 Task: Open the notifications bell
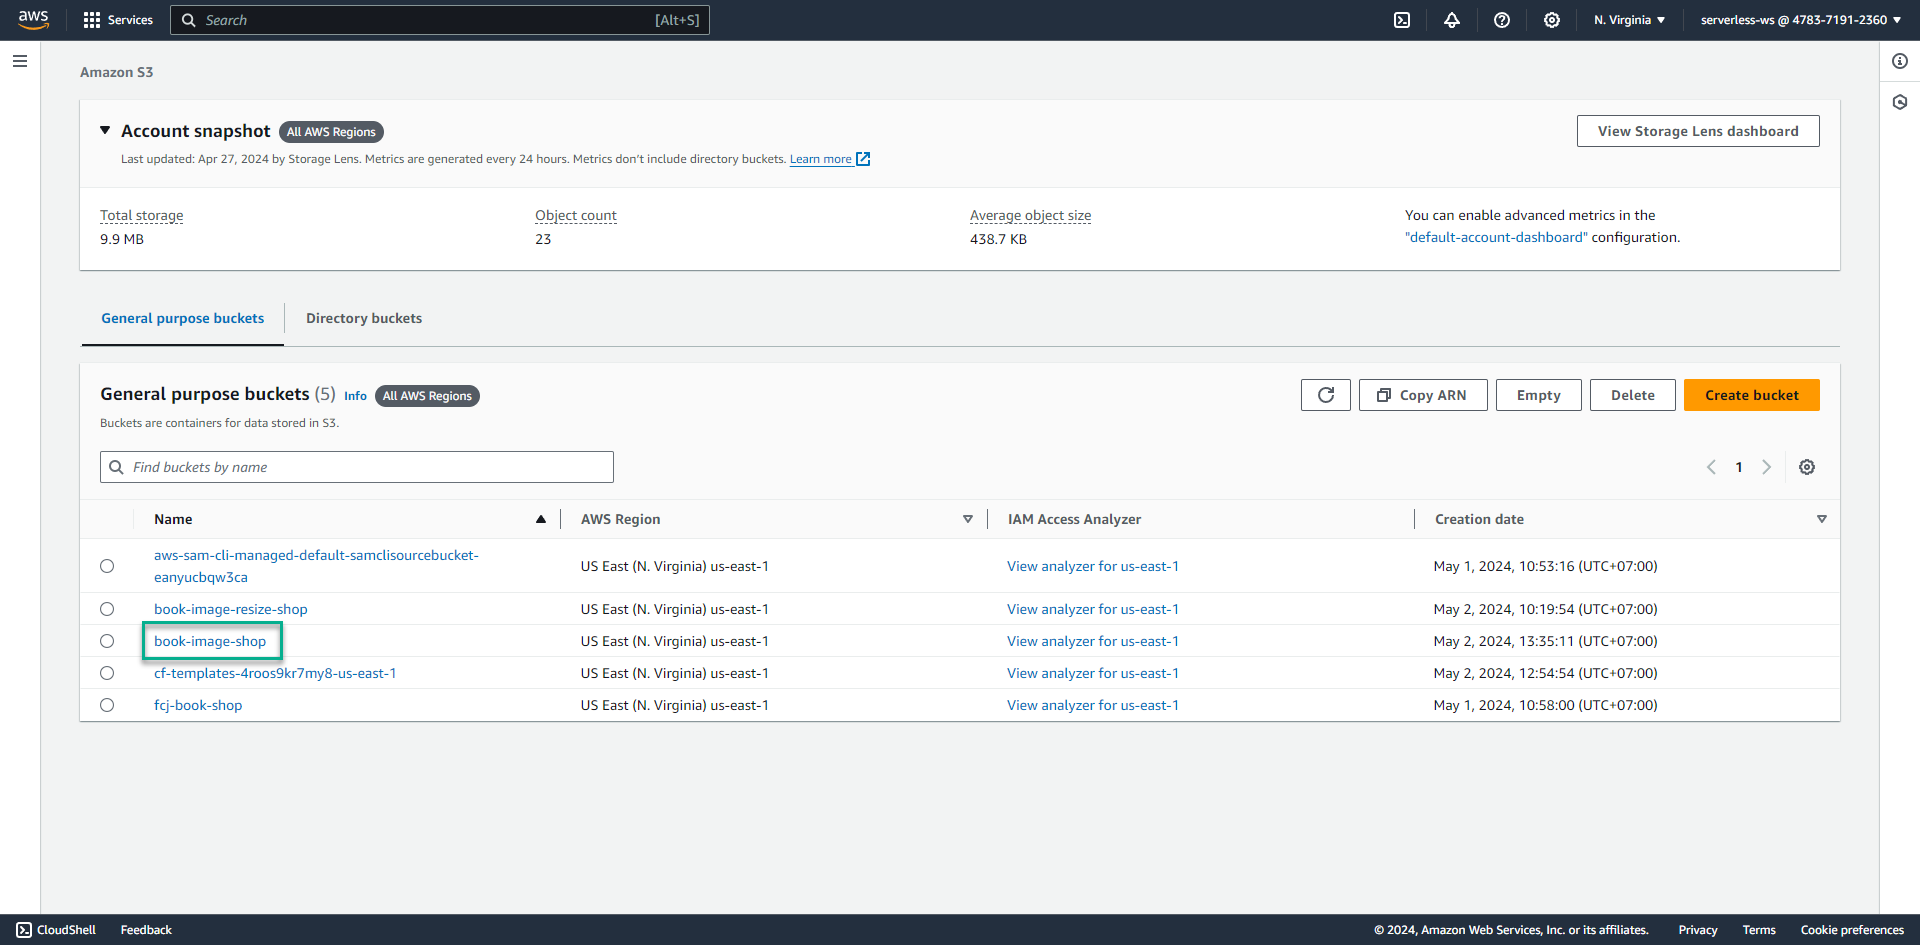point(1452,20)
